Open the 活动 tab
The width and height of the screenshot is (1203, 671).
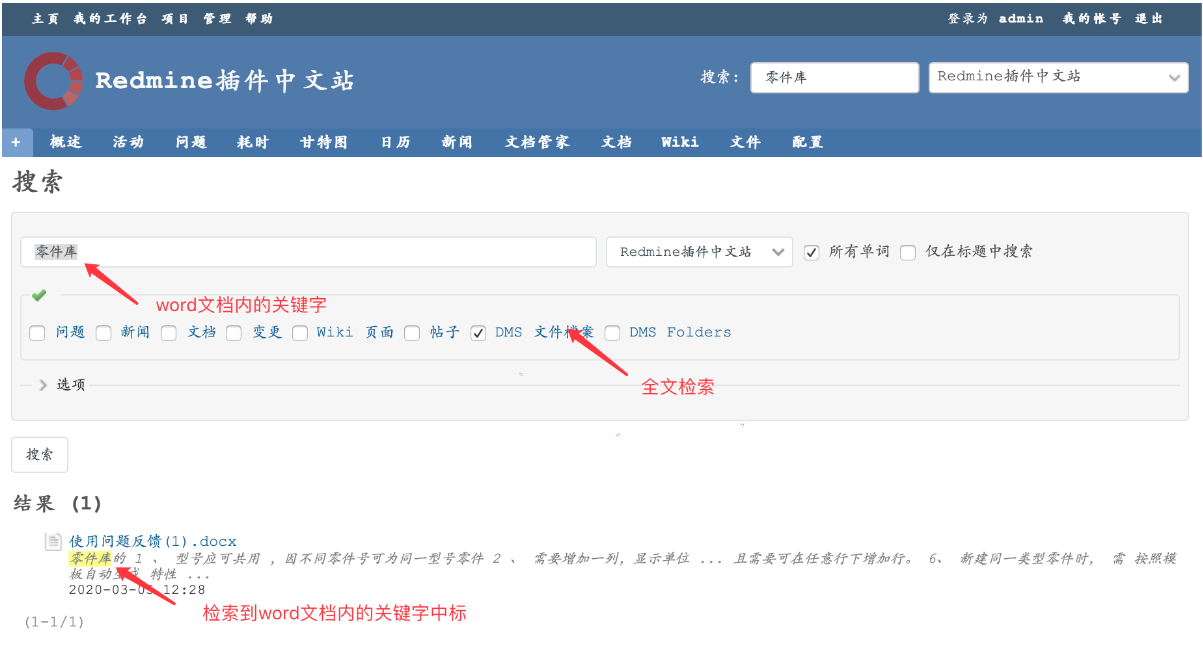coord(128,142)
